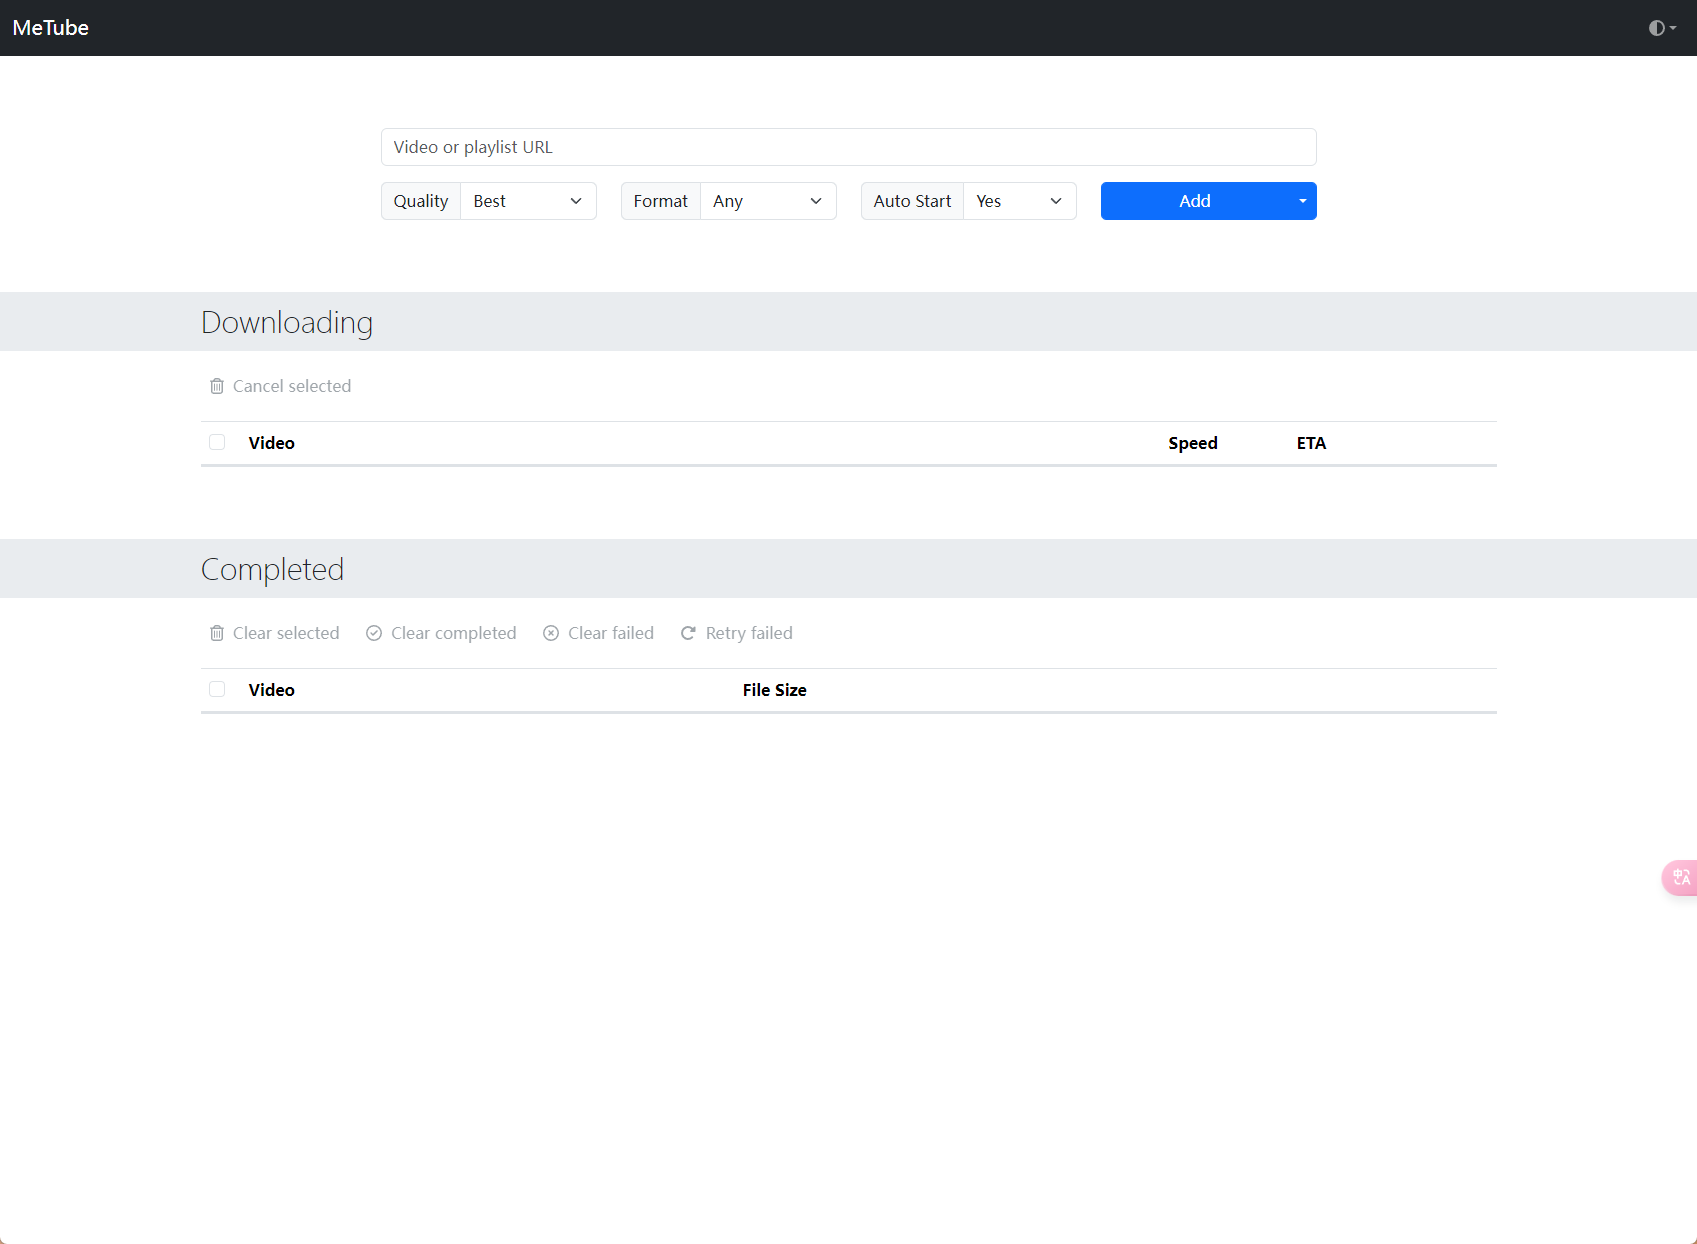Click the Downloading section heading

click(x=287, y=322)
